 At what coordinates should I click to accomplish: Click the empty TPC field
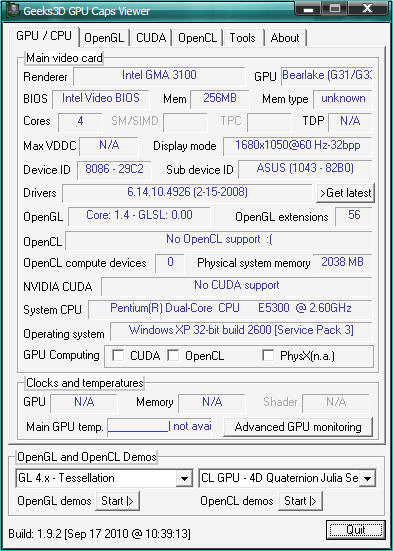(269, 122)
